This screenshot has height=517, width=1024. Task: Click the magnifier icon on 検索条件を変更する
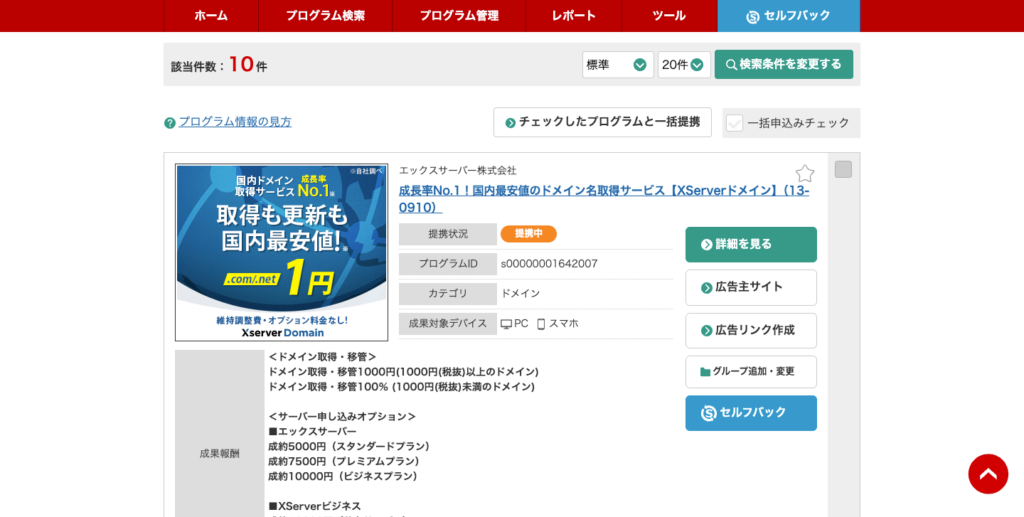point(731,65)
